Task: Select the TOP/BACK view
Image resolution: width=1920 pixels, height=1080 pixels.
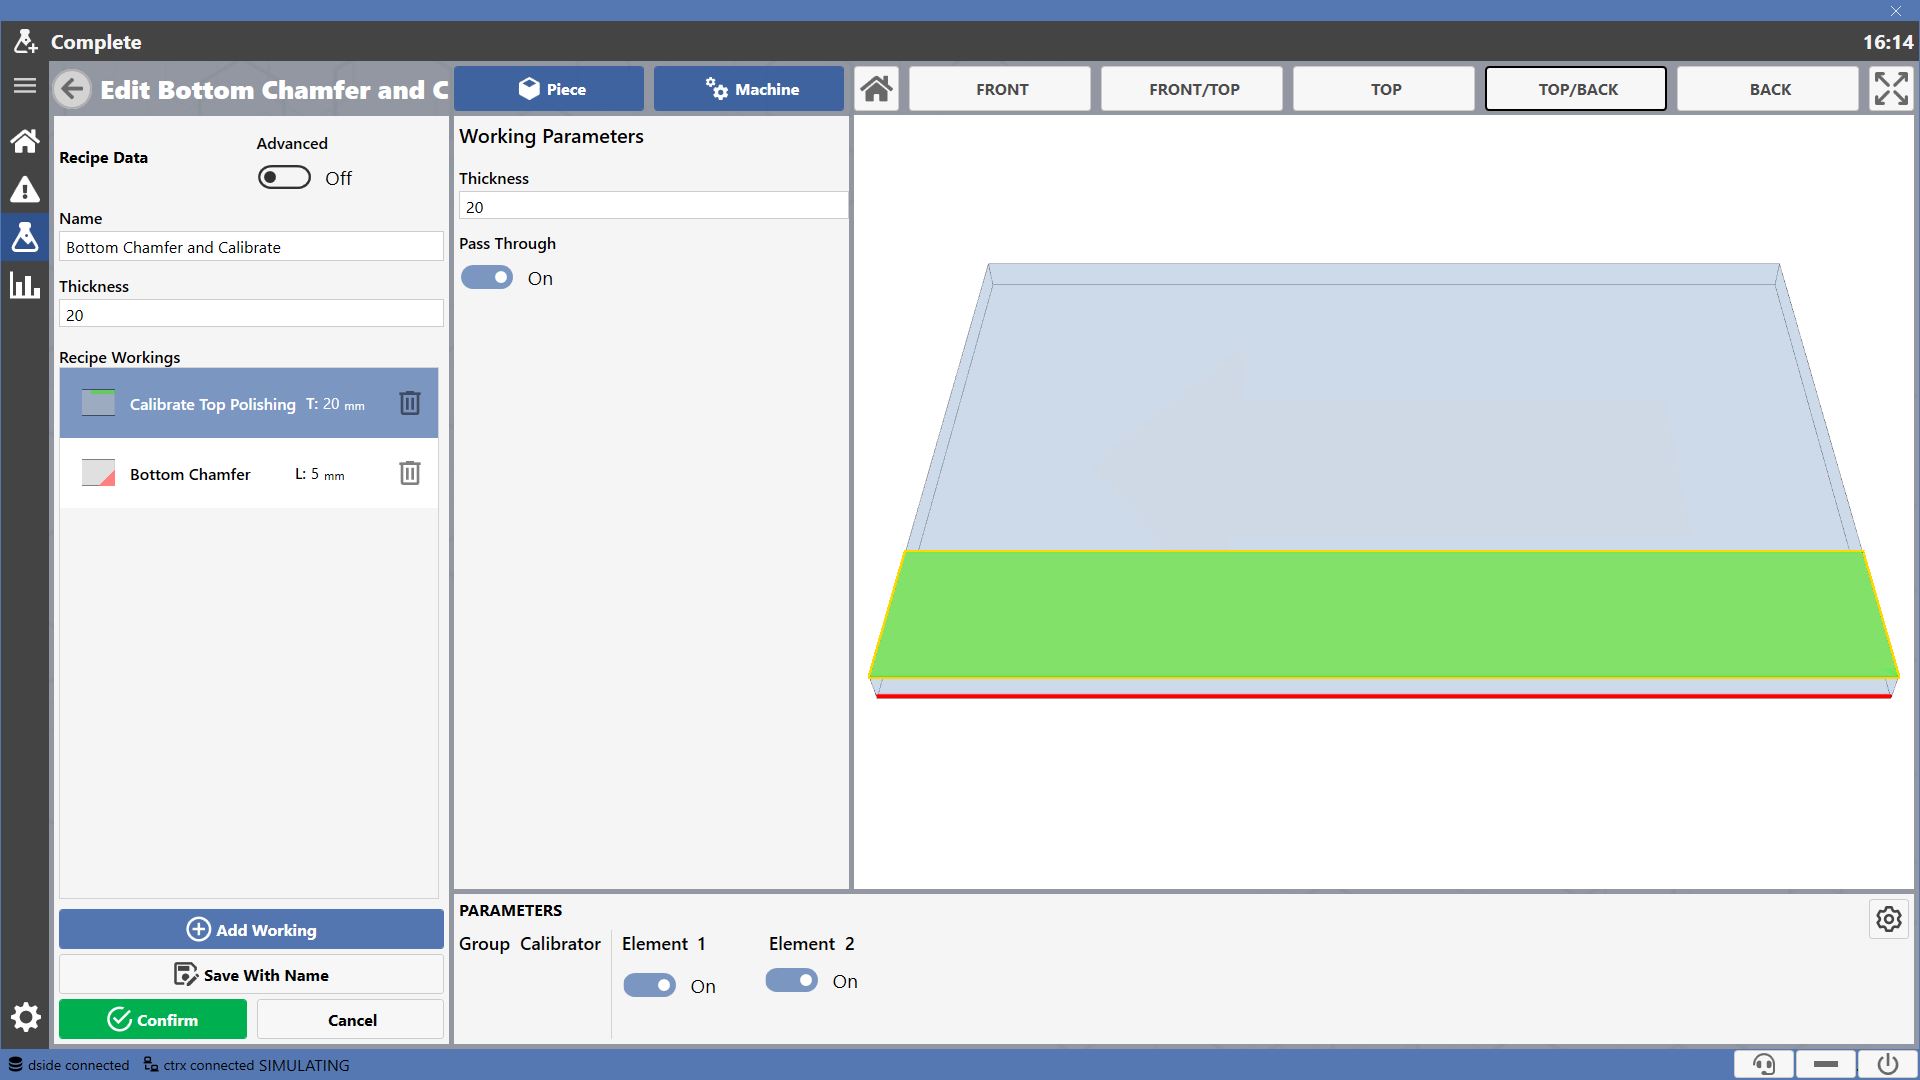Action: pyautogui.click(x=1576, y=89)
